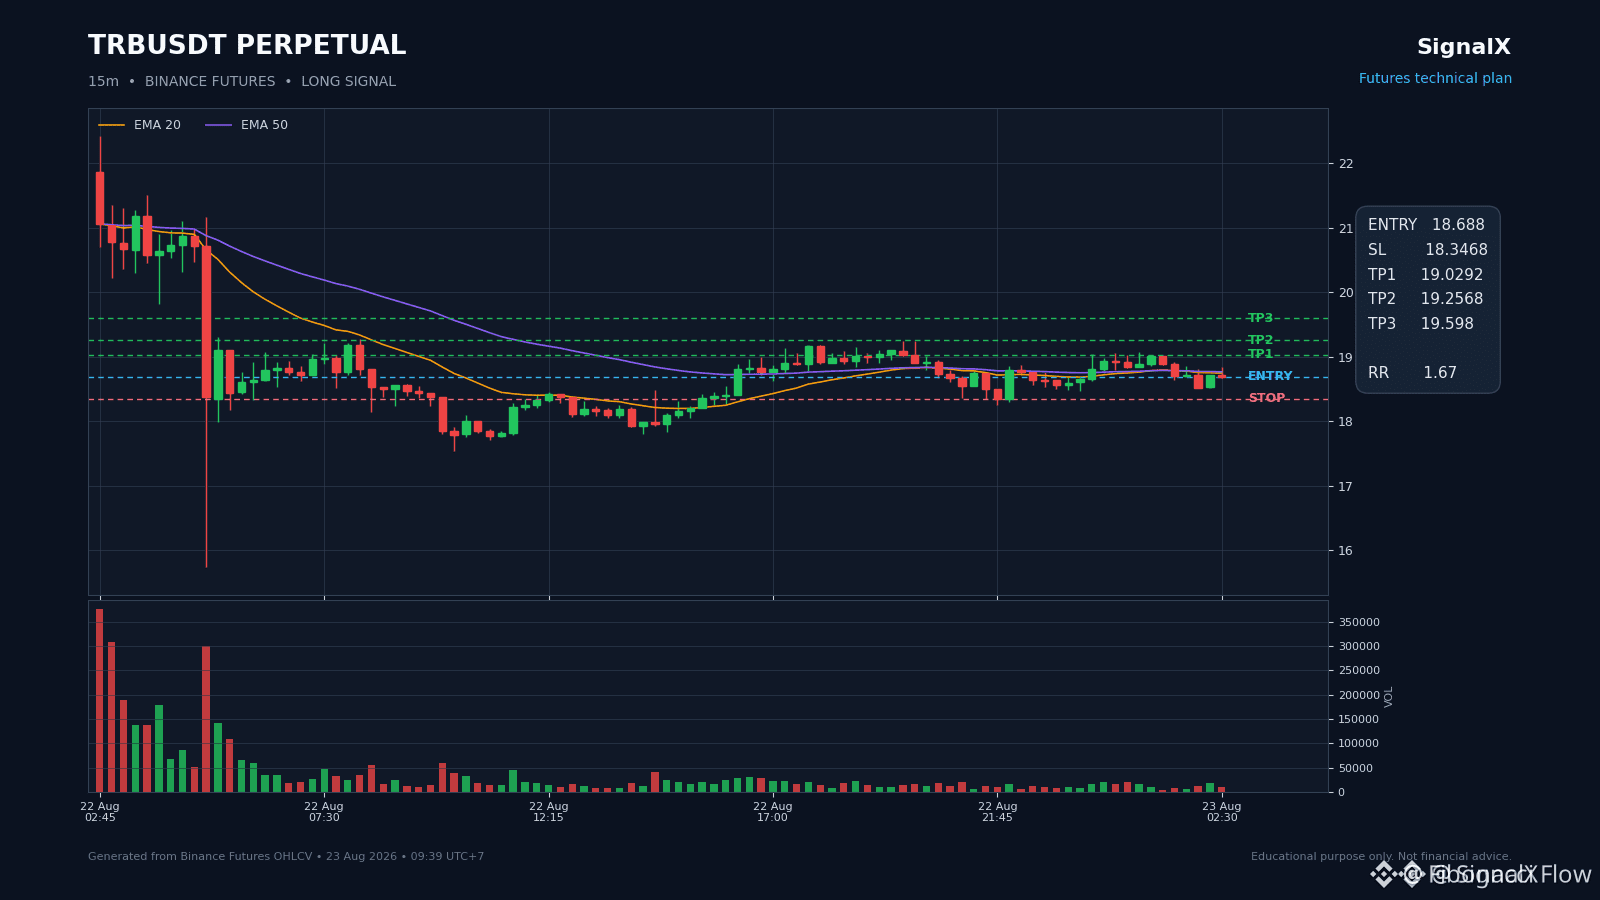
Task: Click the 22 Aug 17:00 time label
Action: coord(773,812)
